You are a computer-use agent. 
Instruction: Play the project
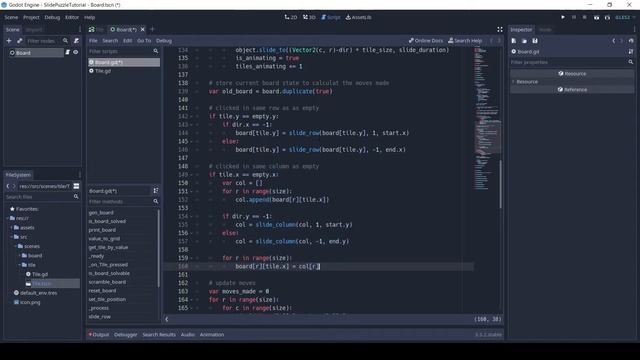[x=563, y=17]
